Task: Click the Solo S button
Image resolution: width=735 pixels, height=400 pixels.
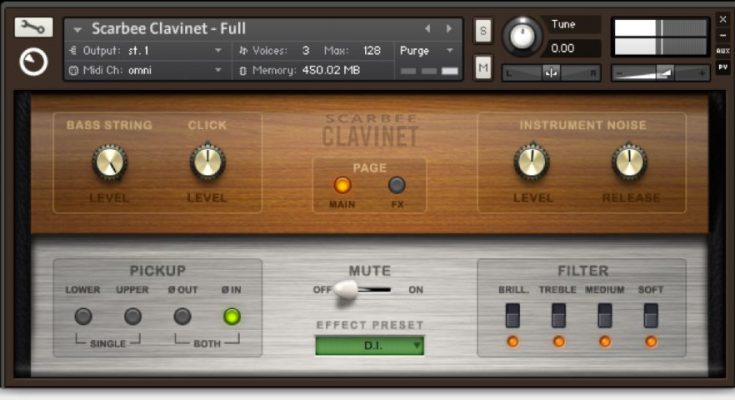Action: (x=483, y=30)
